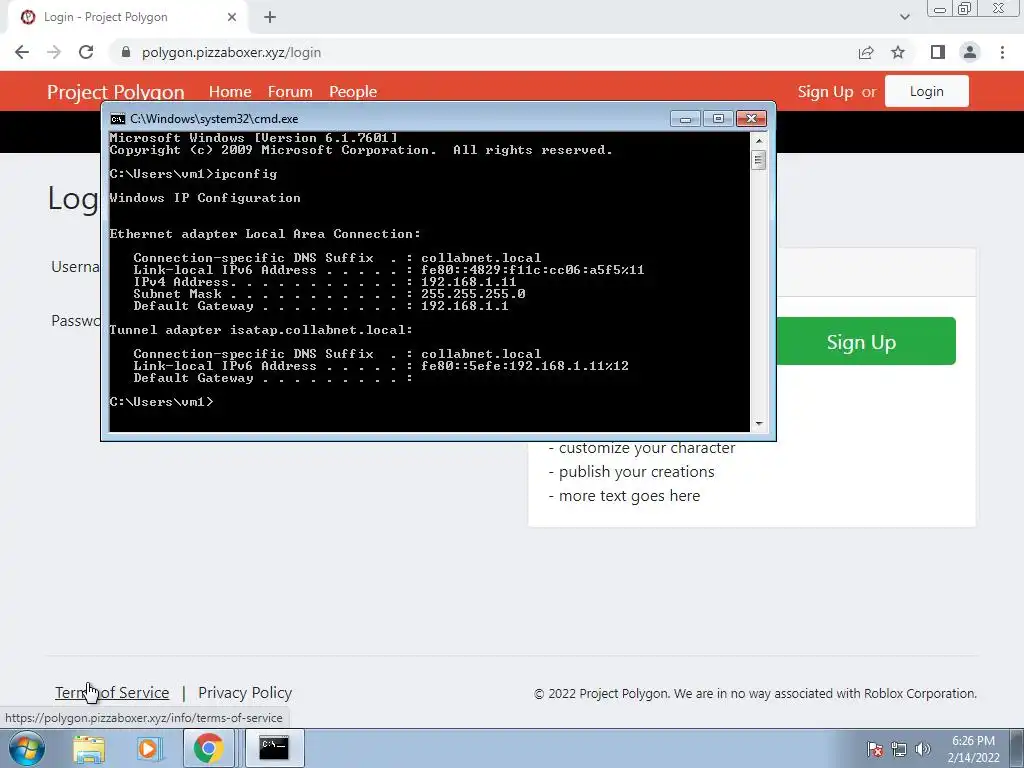
Task: Click the cmd scrollbar thumb
Action: (x=758, y=160)
